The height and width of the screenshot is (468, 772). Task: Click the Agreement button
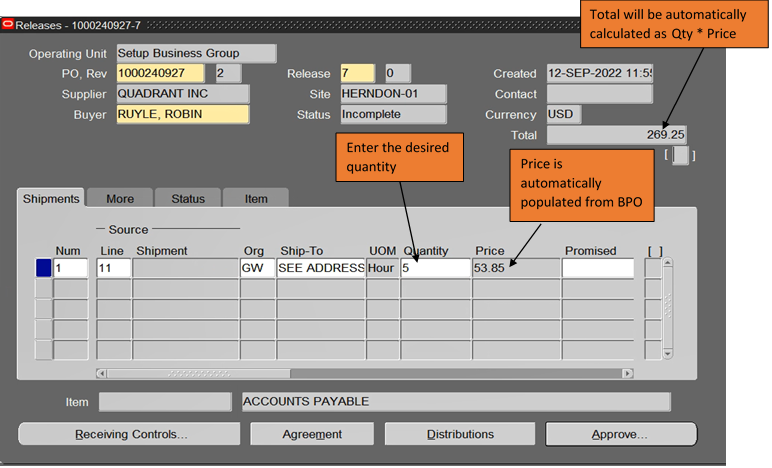tap(310, 434)
